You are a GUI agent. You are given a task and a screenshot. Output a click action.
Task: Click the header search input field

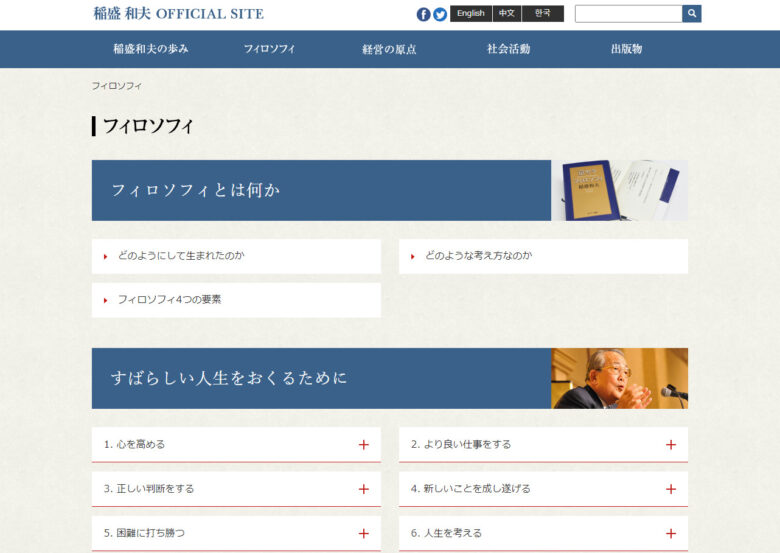tap(629, 14)
